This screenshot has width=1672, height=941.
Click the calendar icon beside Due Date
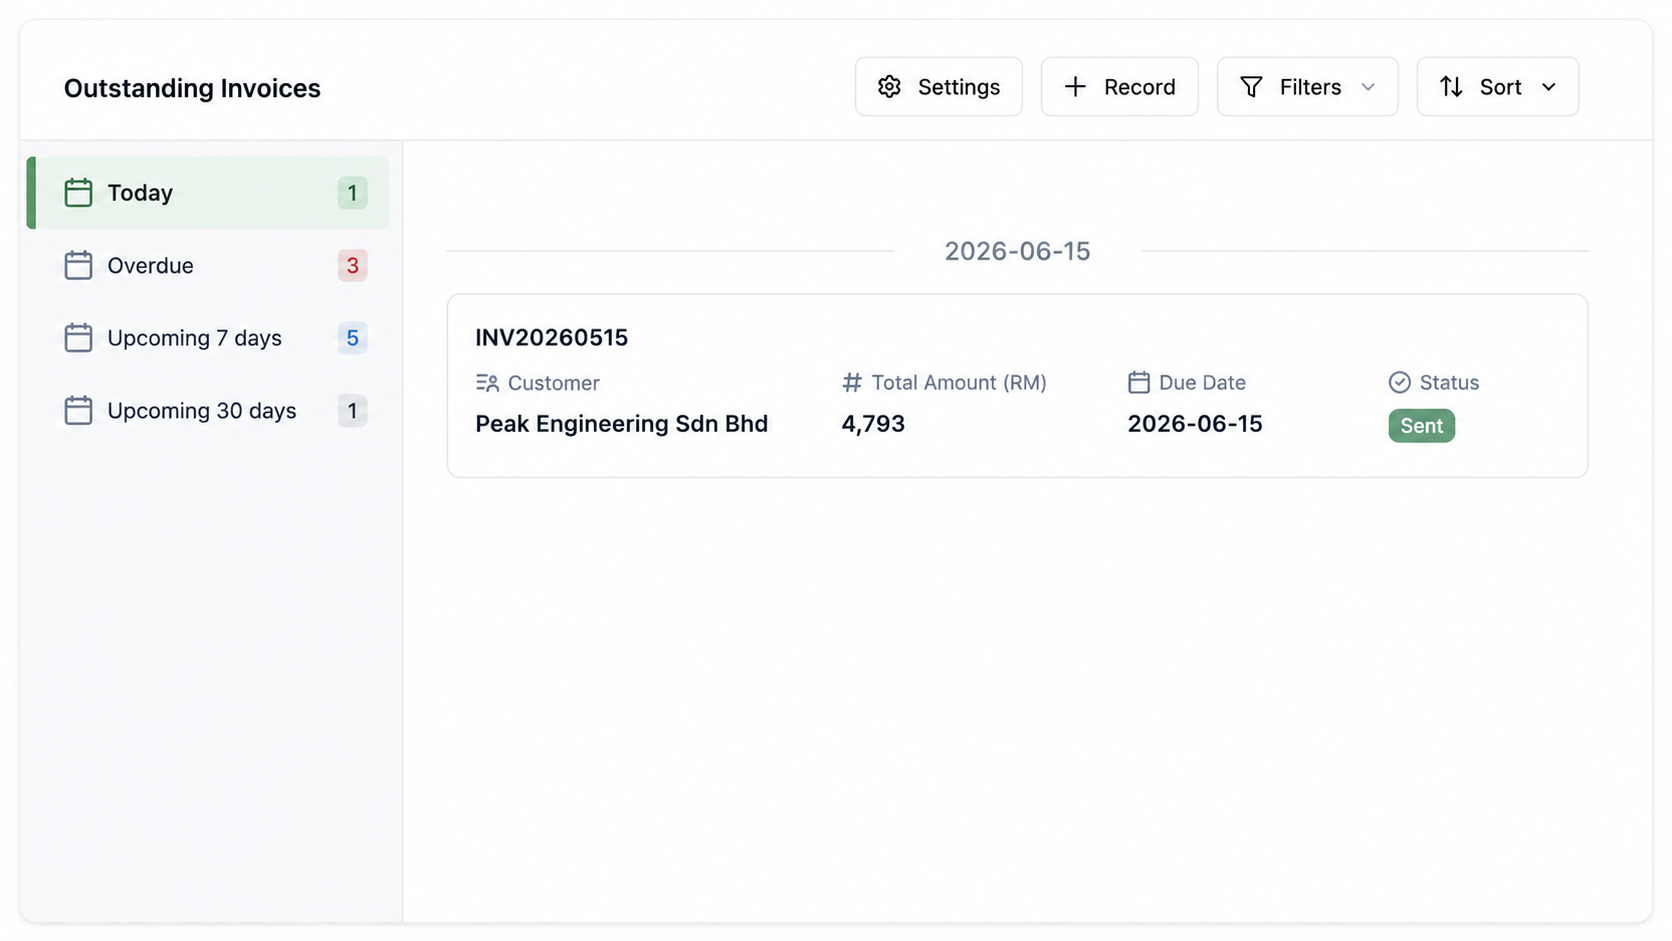coord(1138,382)
